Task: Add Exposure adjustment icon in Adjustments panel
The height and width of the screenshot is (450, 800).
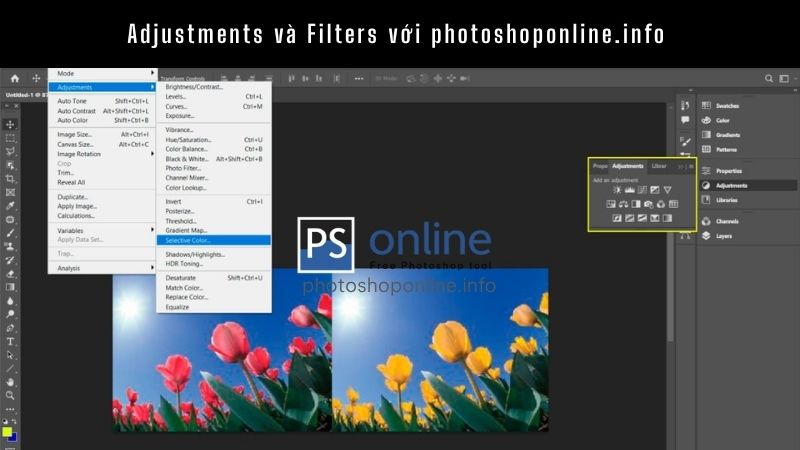Action: [655, 190]
